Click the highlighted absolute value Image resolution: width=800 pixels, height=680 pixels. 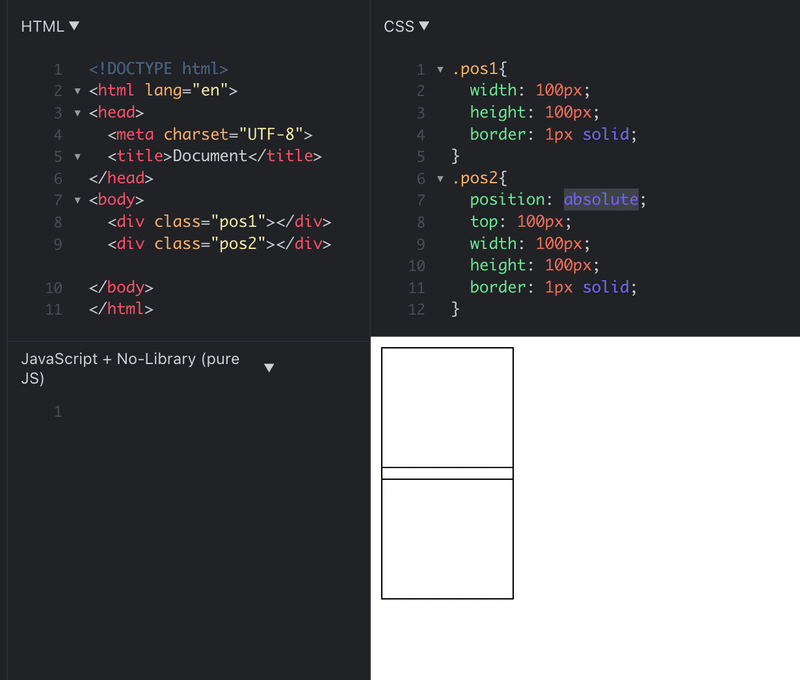click(x=601, y=199)
